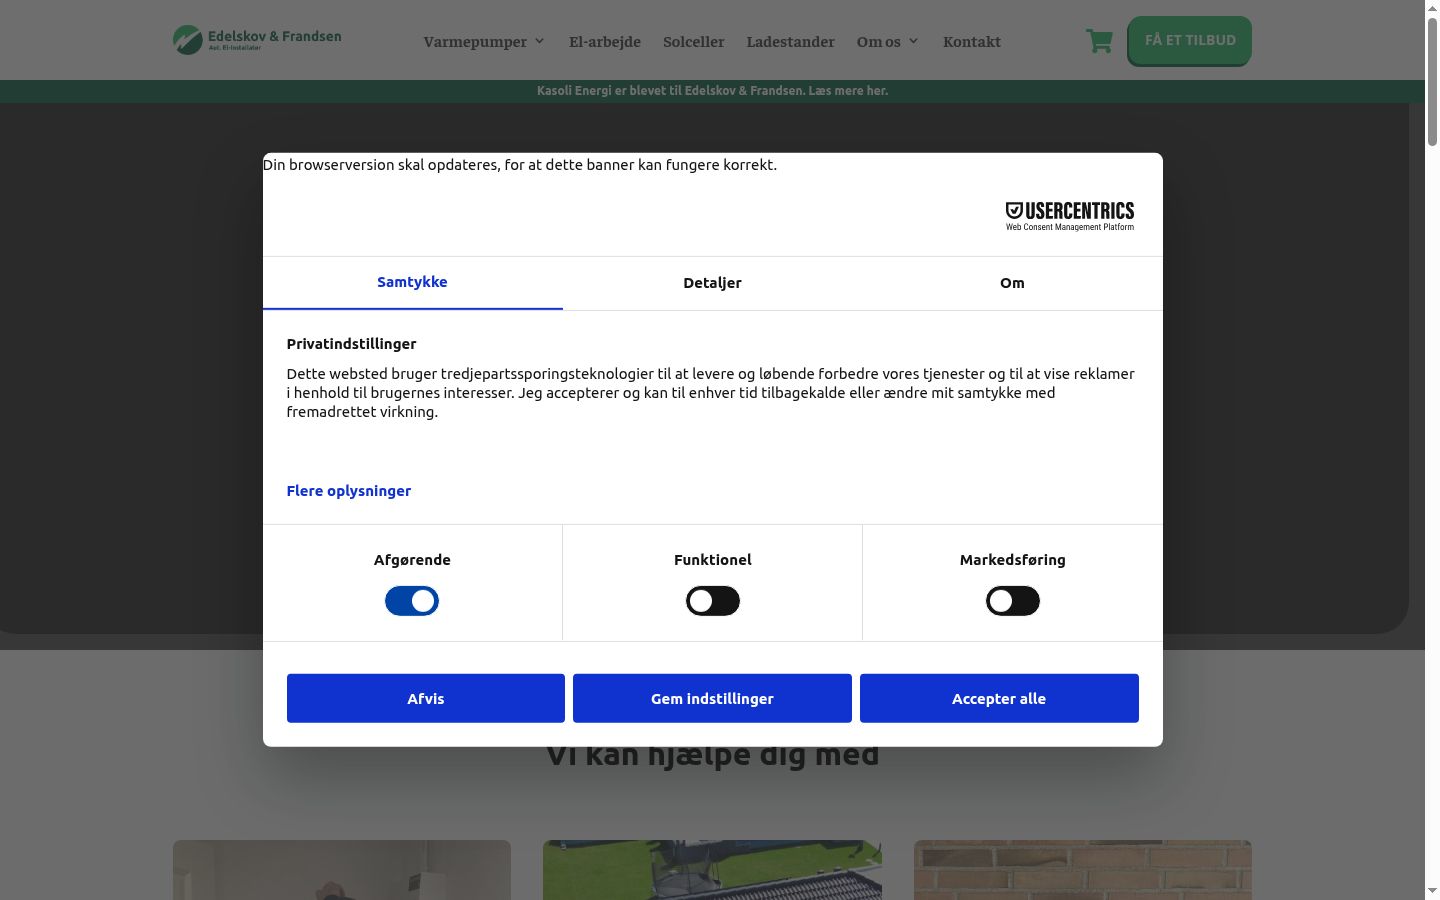Open the Solceller menu item
The height and width of the screenshot is (900, 1440).
pos(694,41)
